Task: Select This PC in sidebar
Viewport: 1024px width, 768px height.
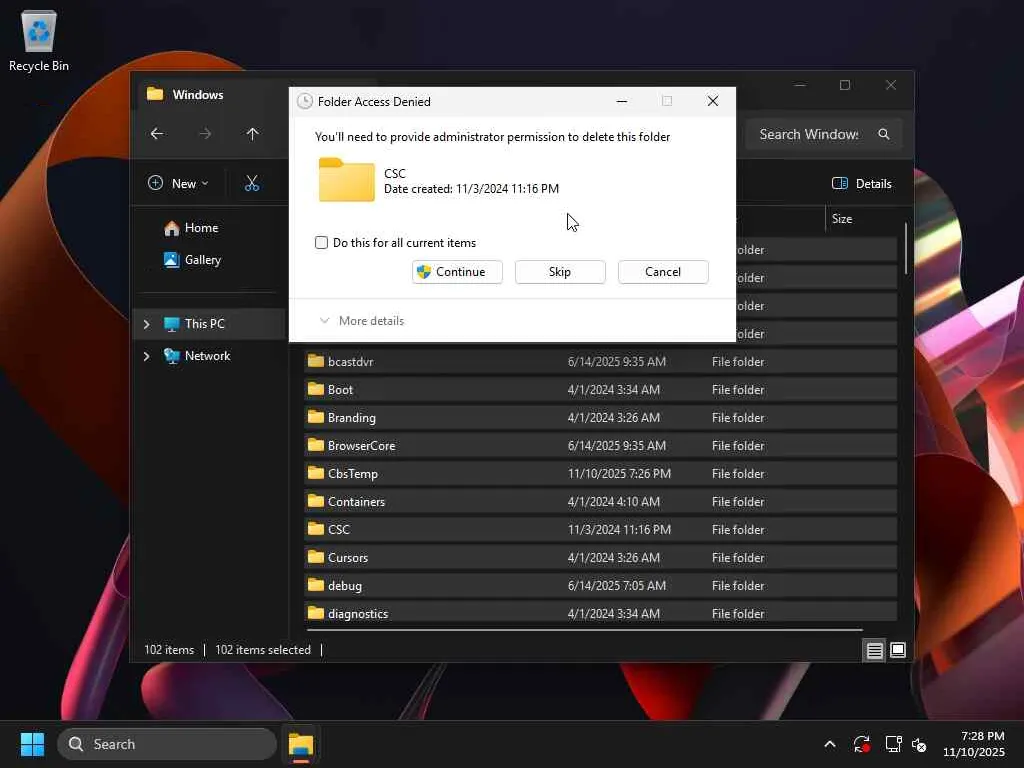Action: coord(210,324)
